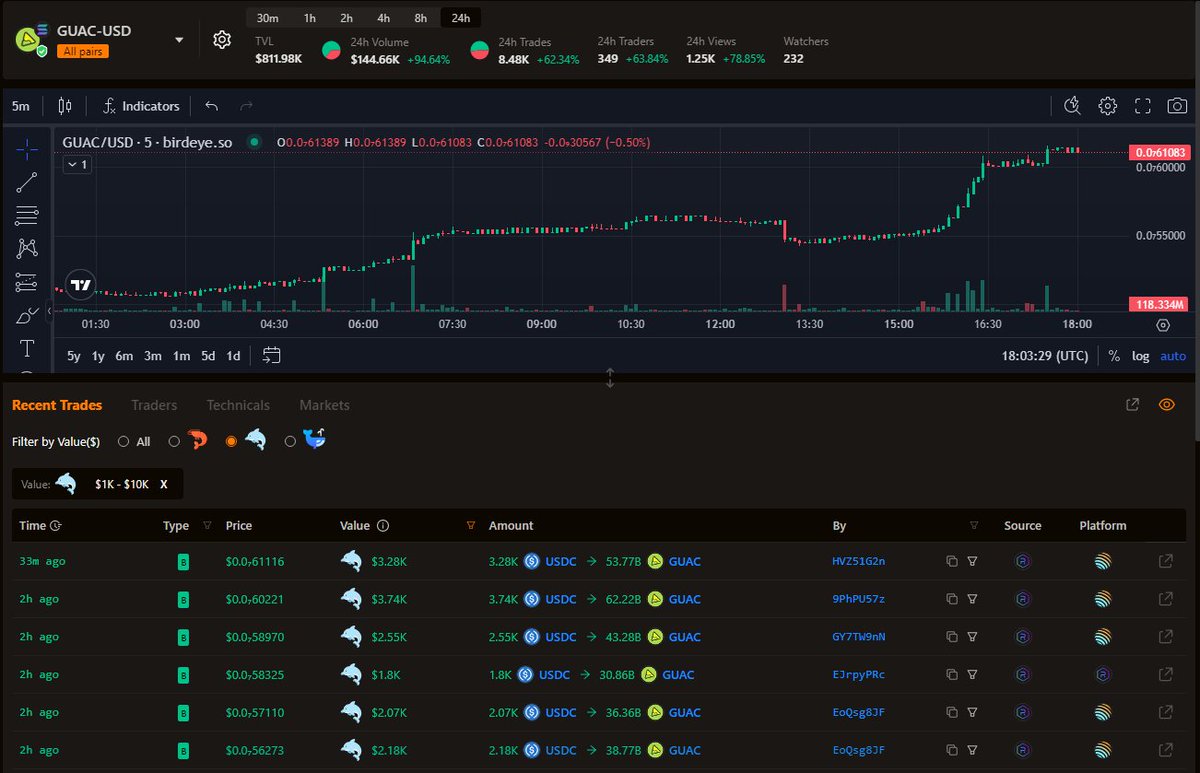Redo the chart action
This screenshot has width=1200, height=773.
click(246, 106)
